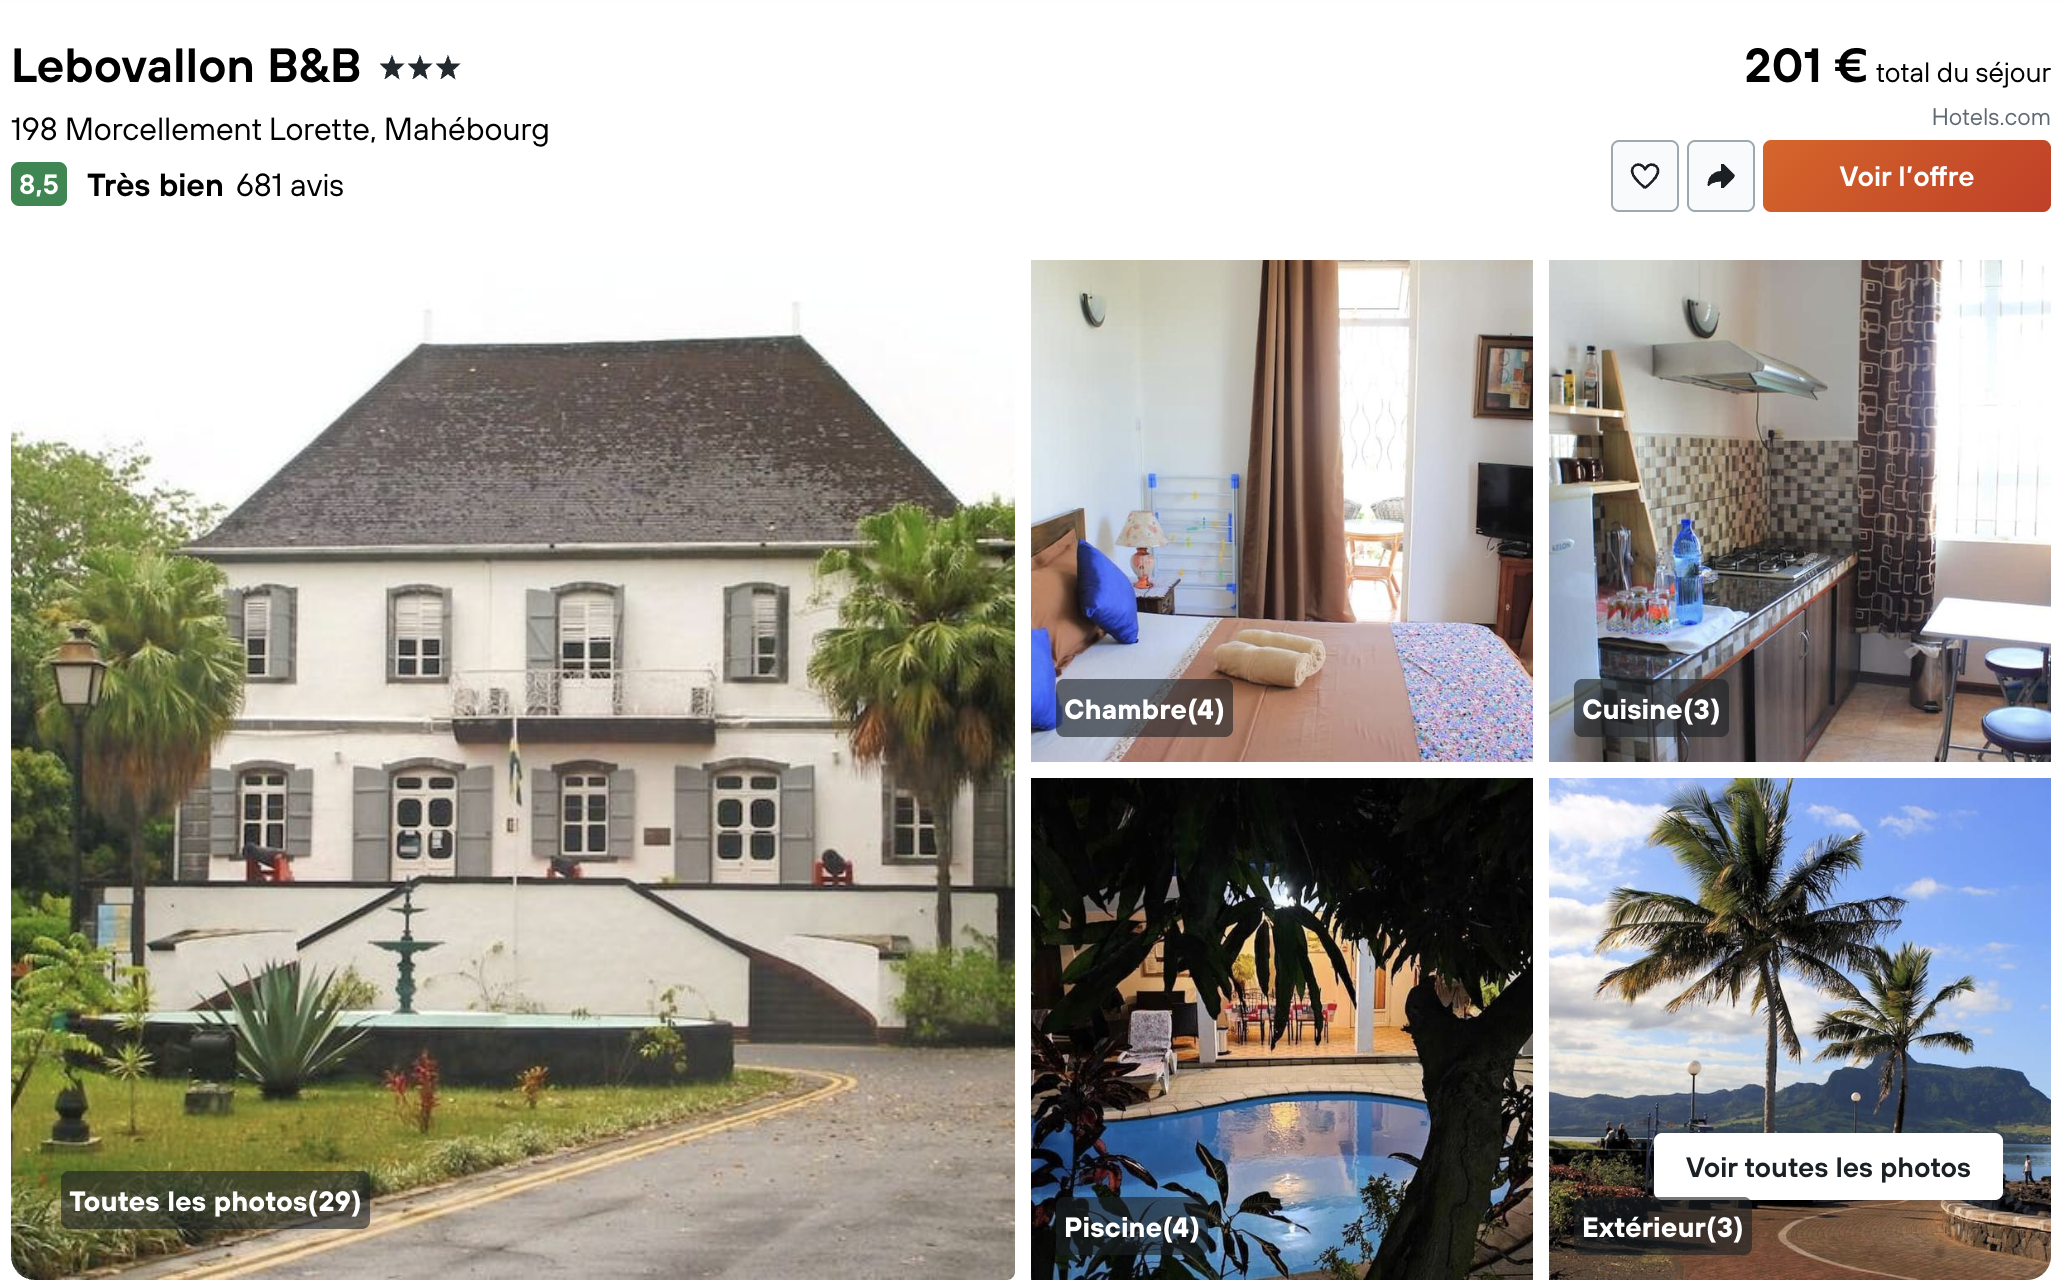
Task: Click the Chambre(4) category label
Action: (1144, 709)
